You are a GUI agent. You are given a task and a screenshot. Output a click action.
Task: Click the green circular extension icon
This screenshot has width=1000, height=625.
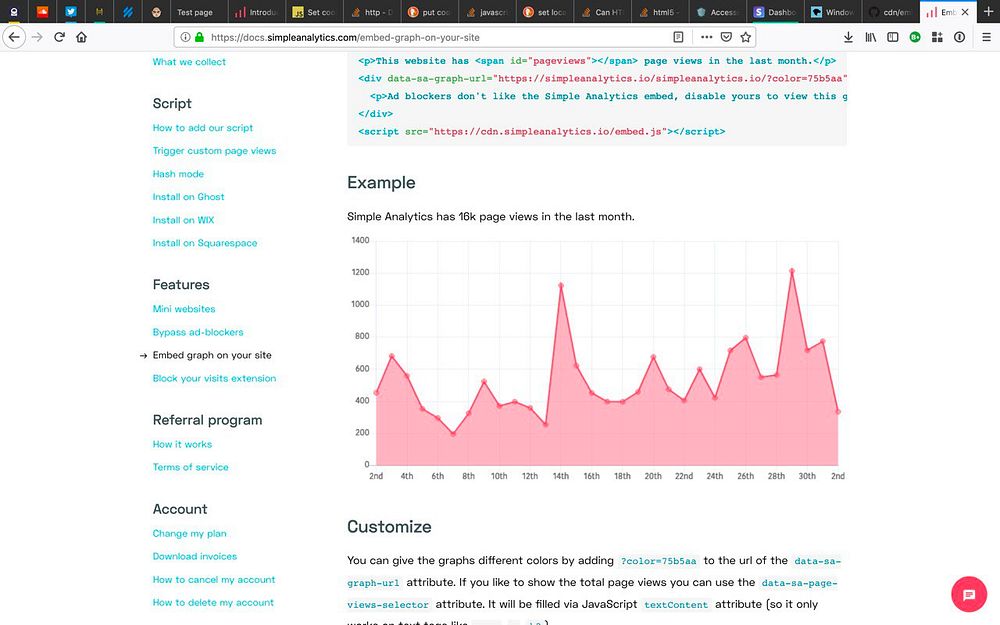[x=915, y=37]
